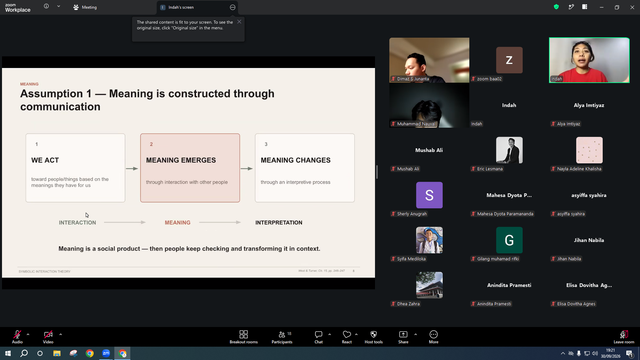Click the system tray volume icon
The width and height of the screenshot is (640, 360).
coord(595,353)
